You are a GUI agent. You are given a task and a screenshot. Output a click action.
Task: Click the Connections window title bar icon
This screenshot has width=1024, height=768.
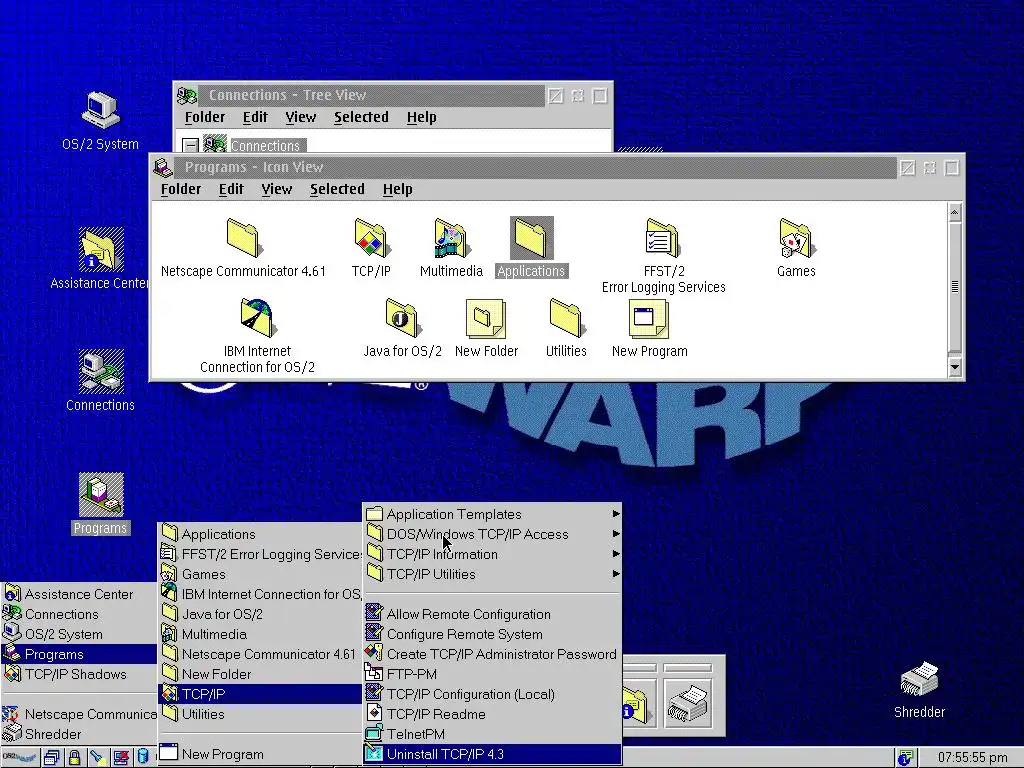pyautogui.click(x=187, y=96)
